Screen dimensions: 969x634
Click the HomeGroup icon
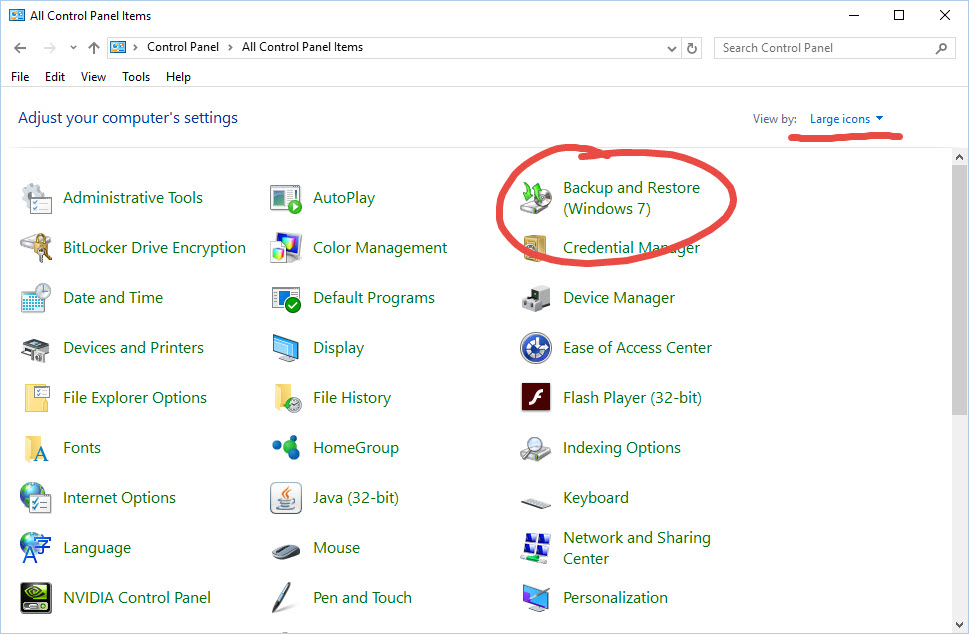click(x=286, y=447)
